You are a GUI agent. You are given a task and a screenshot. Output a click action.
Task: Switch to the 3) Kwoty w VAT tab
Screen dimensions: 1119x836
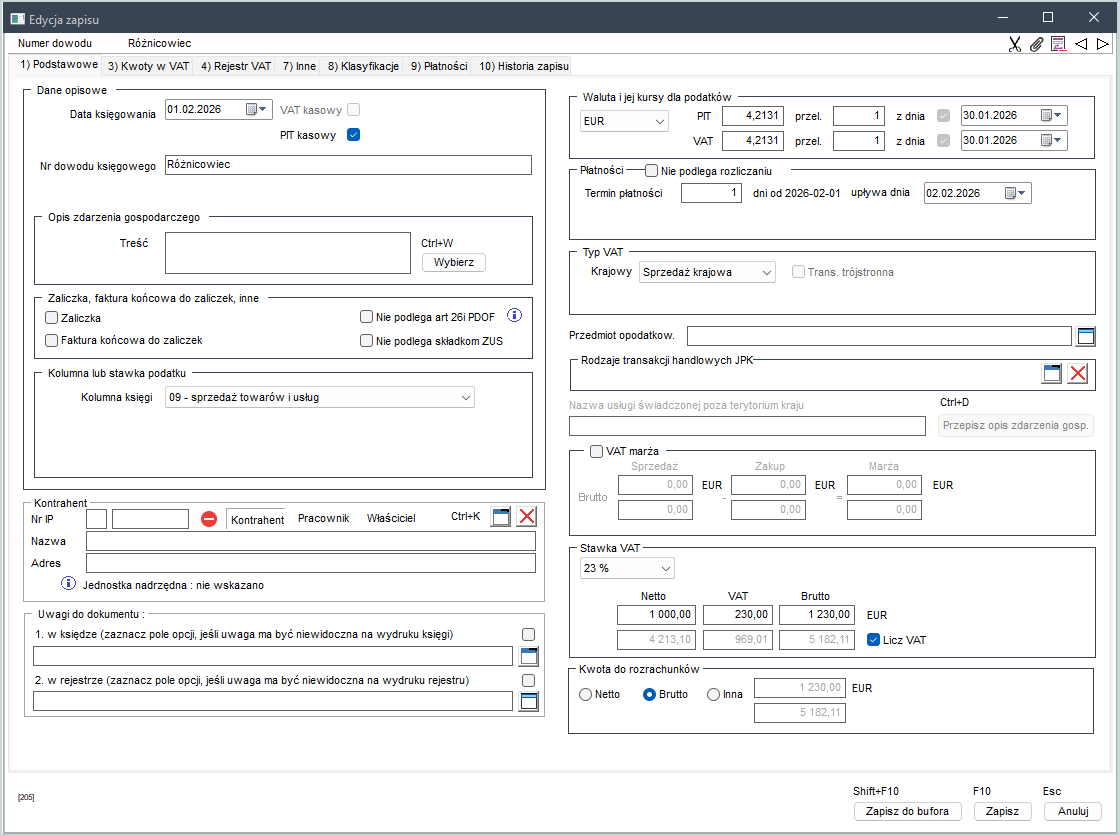(148, 66)
